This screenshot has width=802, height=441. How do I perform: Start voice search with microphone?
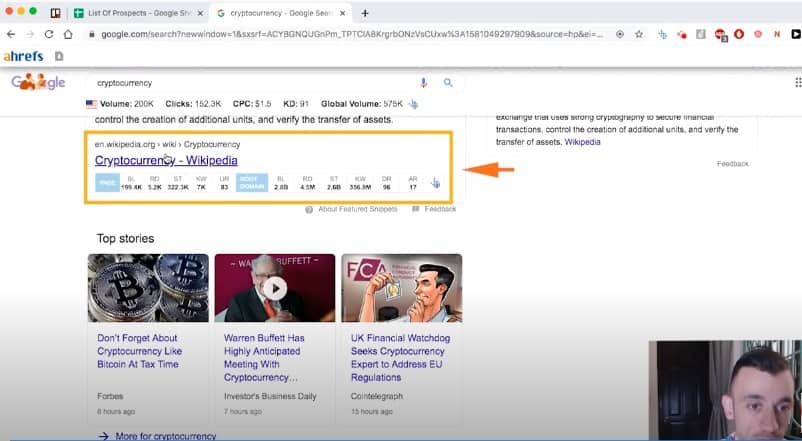[424, 83]
